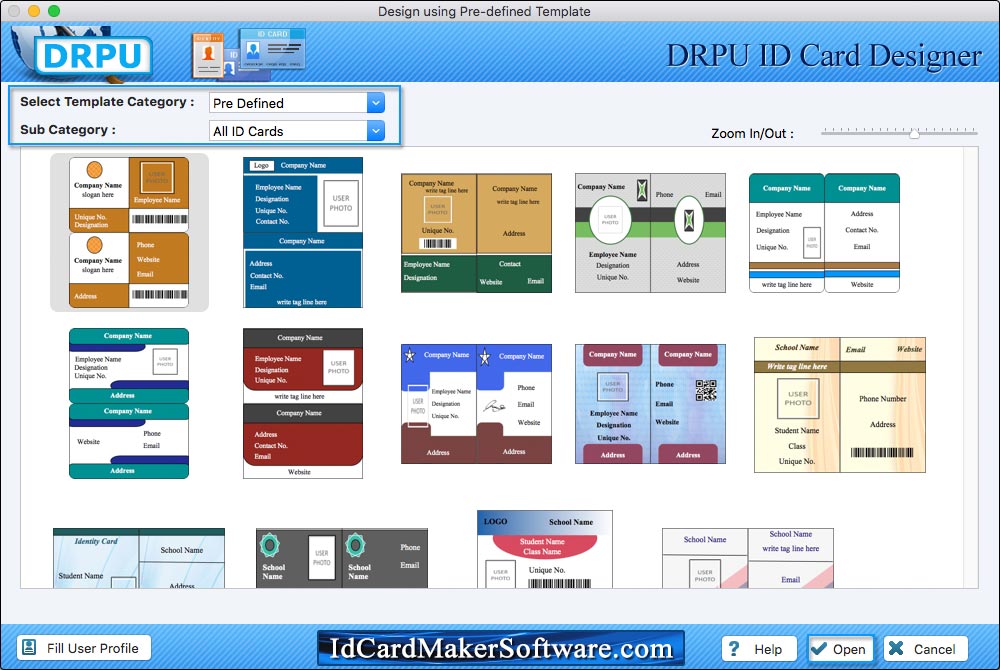Click the DRPU ID Card Designer title
Image resolution: width=1000 pixels, height=670 pixels.
824,55
